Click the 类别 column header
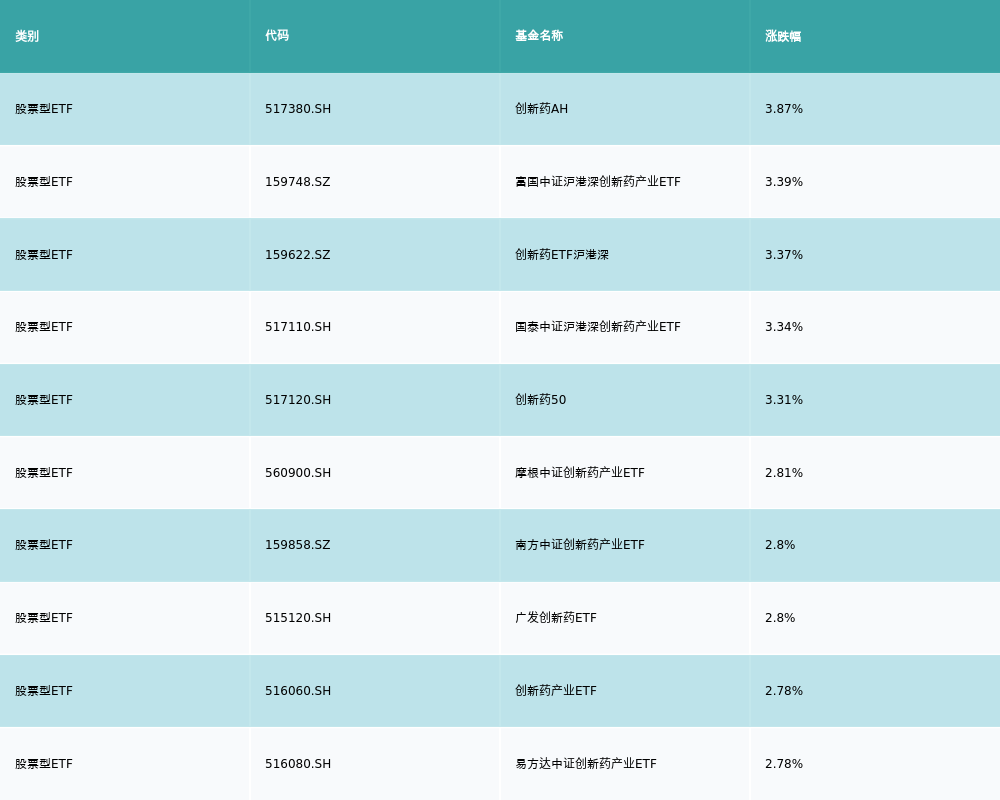Image resolution: width=1000 pixels, height=800 pixels. (27, 36)
